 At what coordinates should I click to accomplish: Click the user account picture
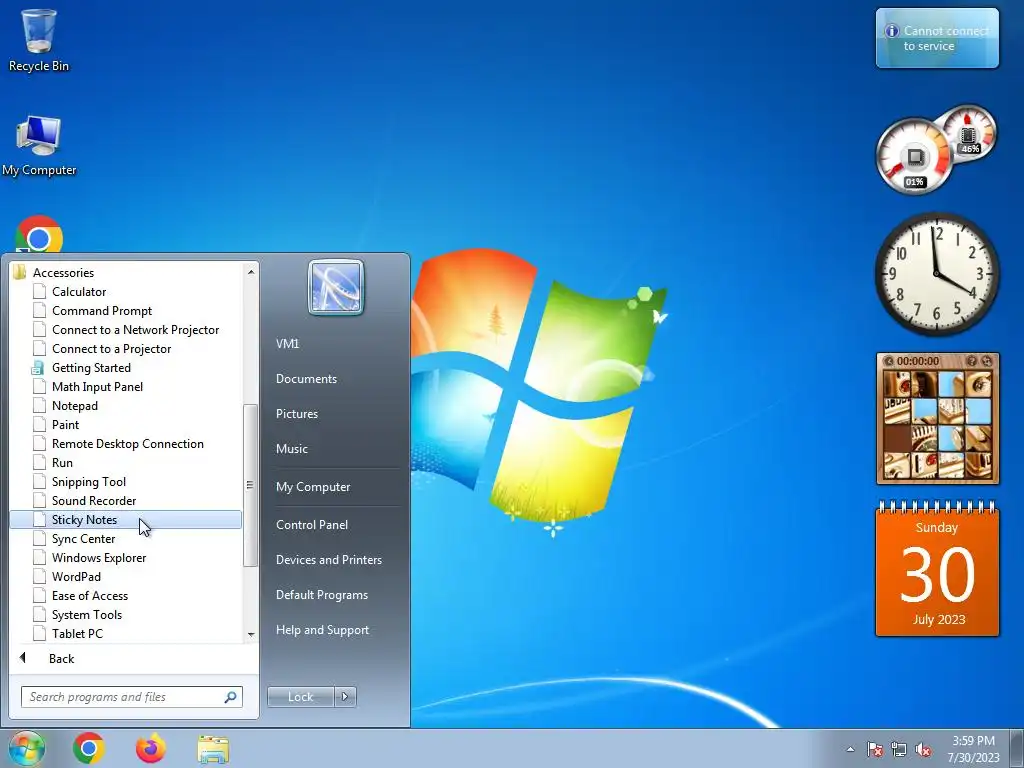coord(336,287)
